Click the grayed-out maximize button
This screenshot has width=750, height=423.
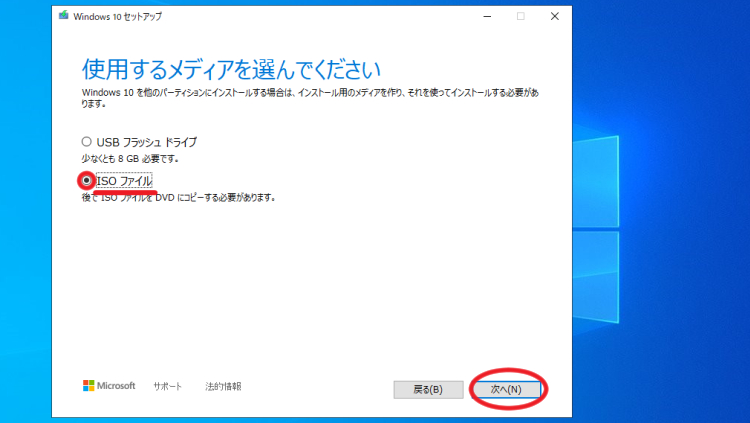pyautogui.click(x=520, y=16)
